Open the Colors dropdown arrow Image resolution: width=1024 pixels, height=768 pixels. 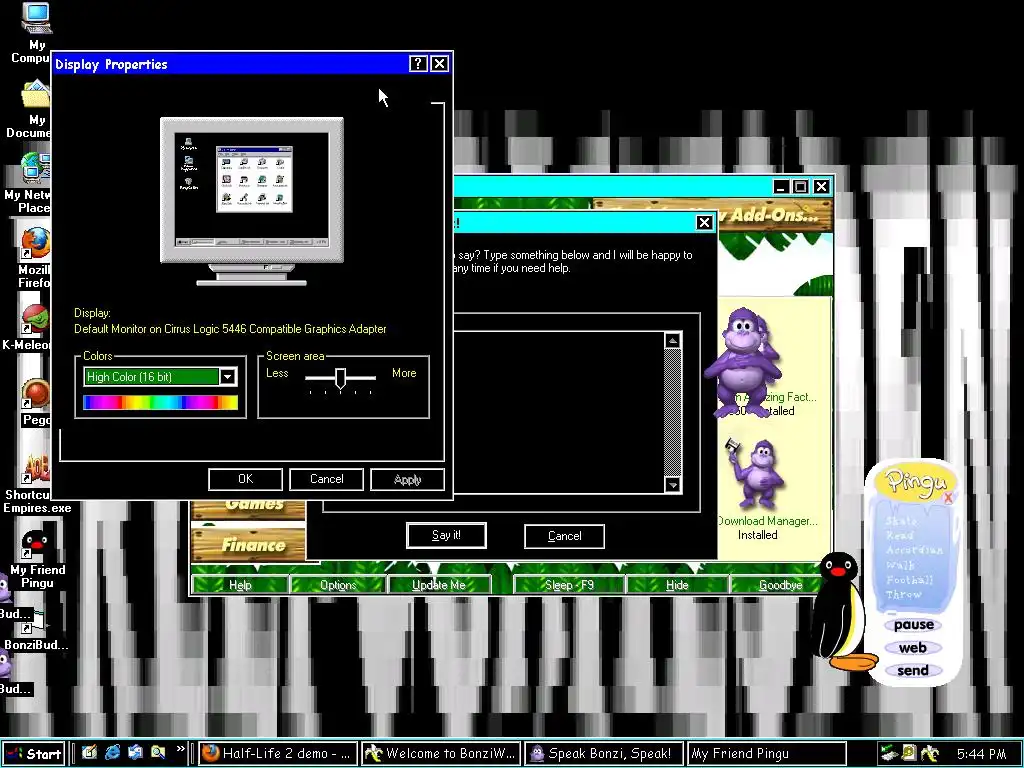[227, 377]
